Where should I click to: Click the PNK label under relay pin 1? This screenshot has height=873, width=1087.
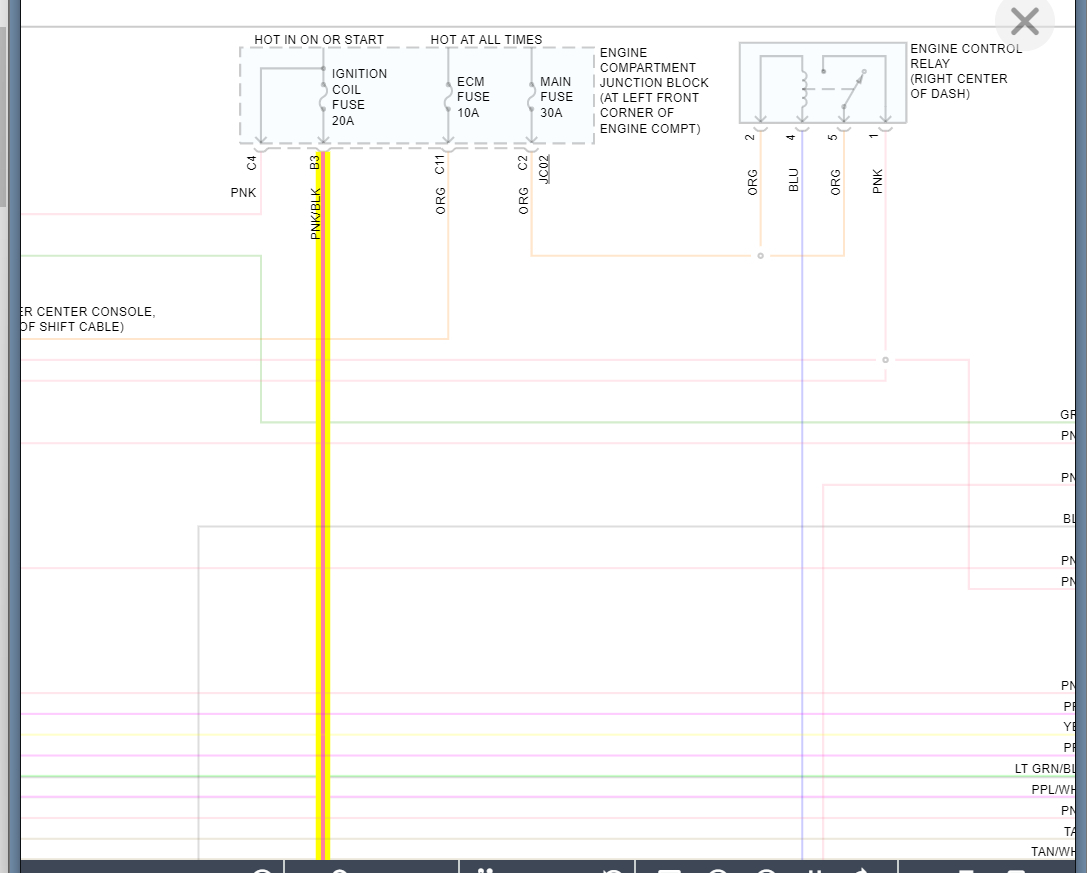[x=878, y=181]
